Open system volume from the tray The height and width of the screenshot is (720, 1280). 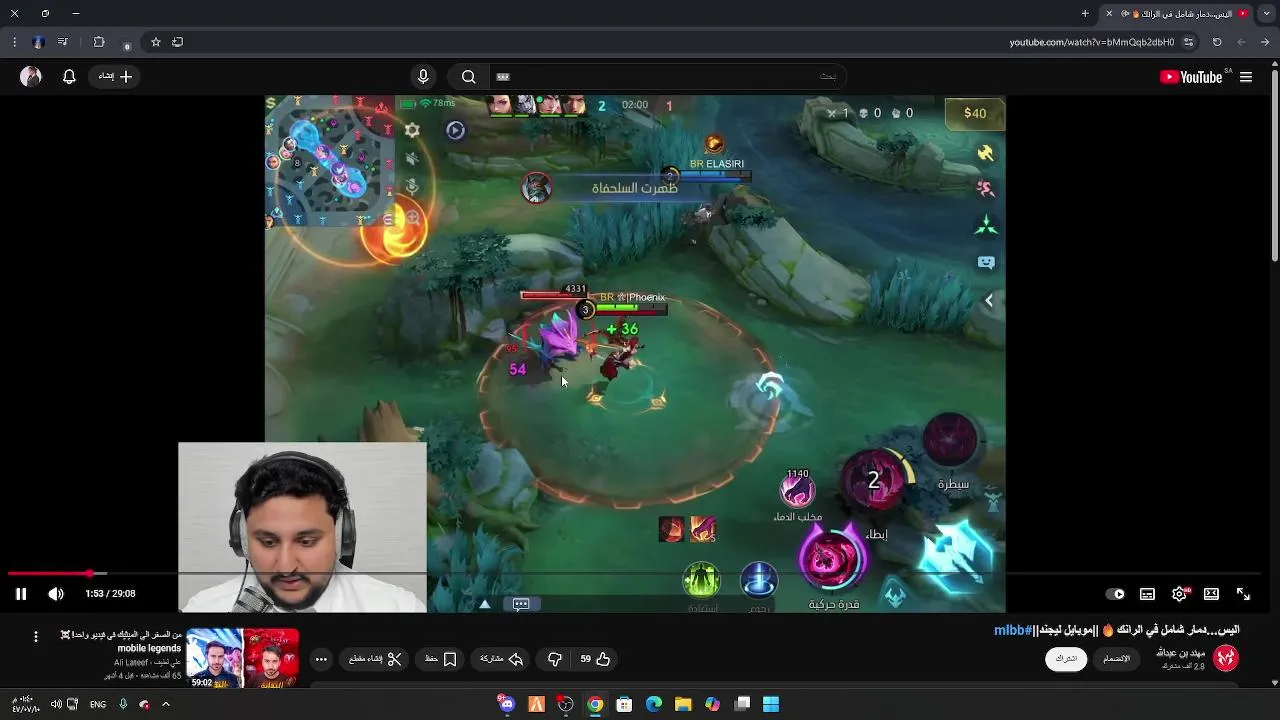coord(56,704)
